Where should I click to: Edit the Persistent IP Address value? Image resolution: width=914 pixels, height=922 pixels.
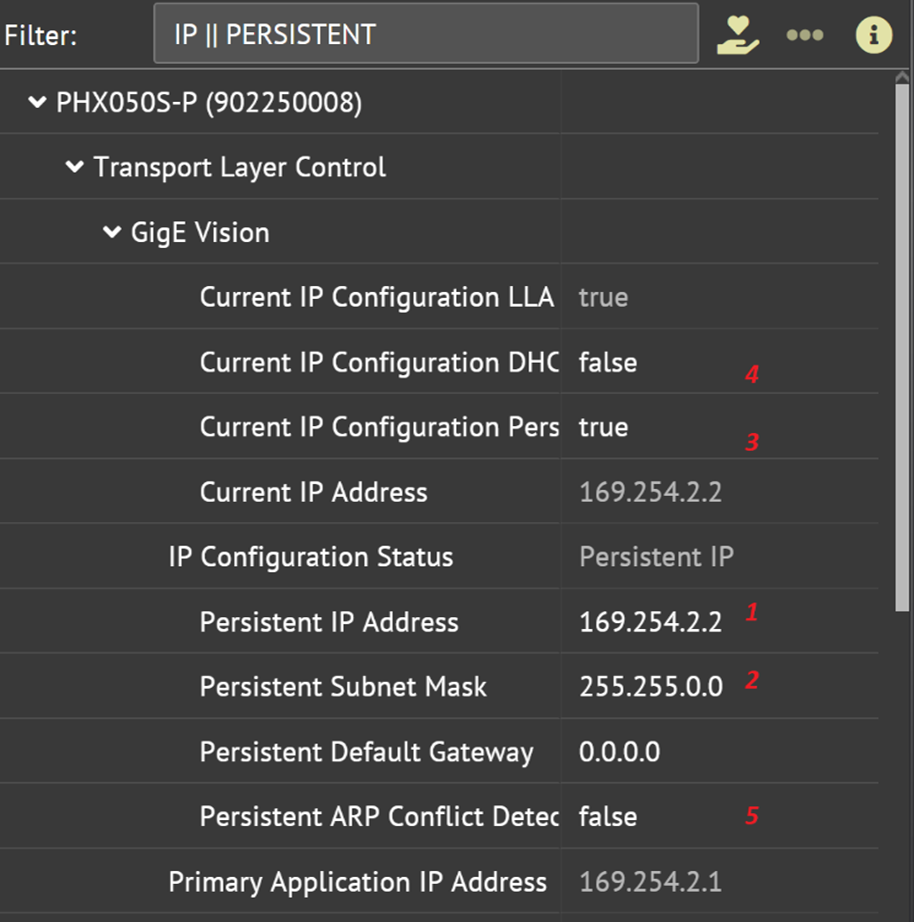click(650, 622)
